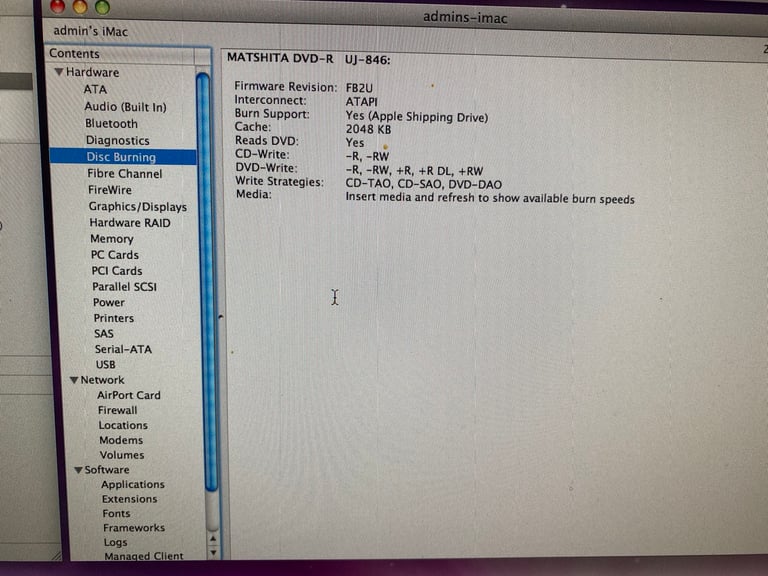Viewport: 768px width, 576px height.
Task: Click Cache value 2048 KB
Action: point(368,129)
